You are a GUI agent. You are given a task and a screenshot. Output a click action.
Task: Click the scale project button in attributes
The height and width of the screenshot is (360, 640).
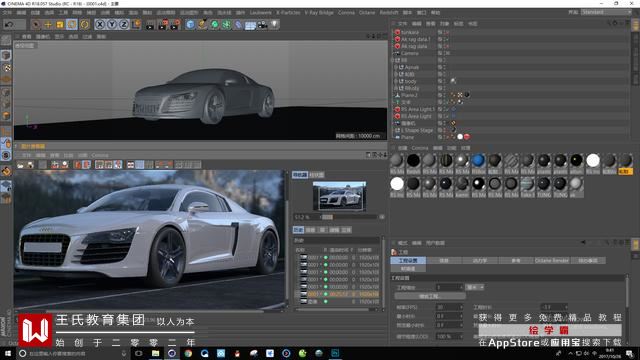[x=429, y=296]
